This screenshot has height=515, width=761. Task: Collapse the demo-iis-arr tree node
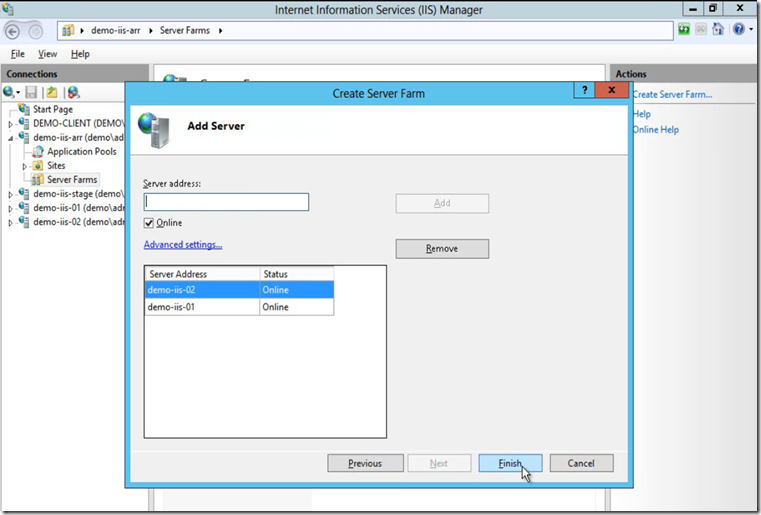pyautogui.click(x=10, y=138)
